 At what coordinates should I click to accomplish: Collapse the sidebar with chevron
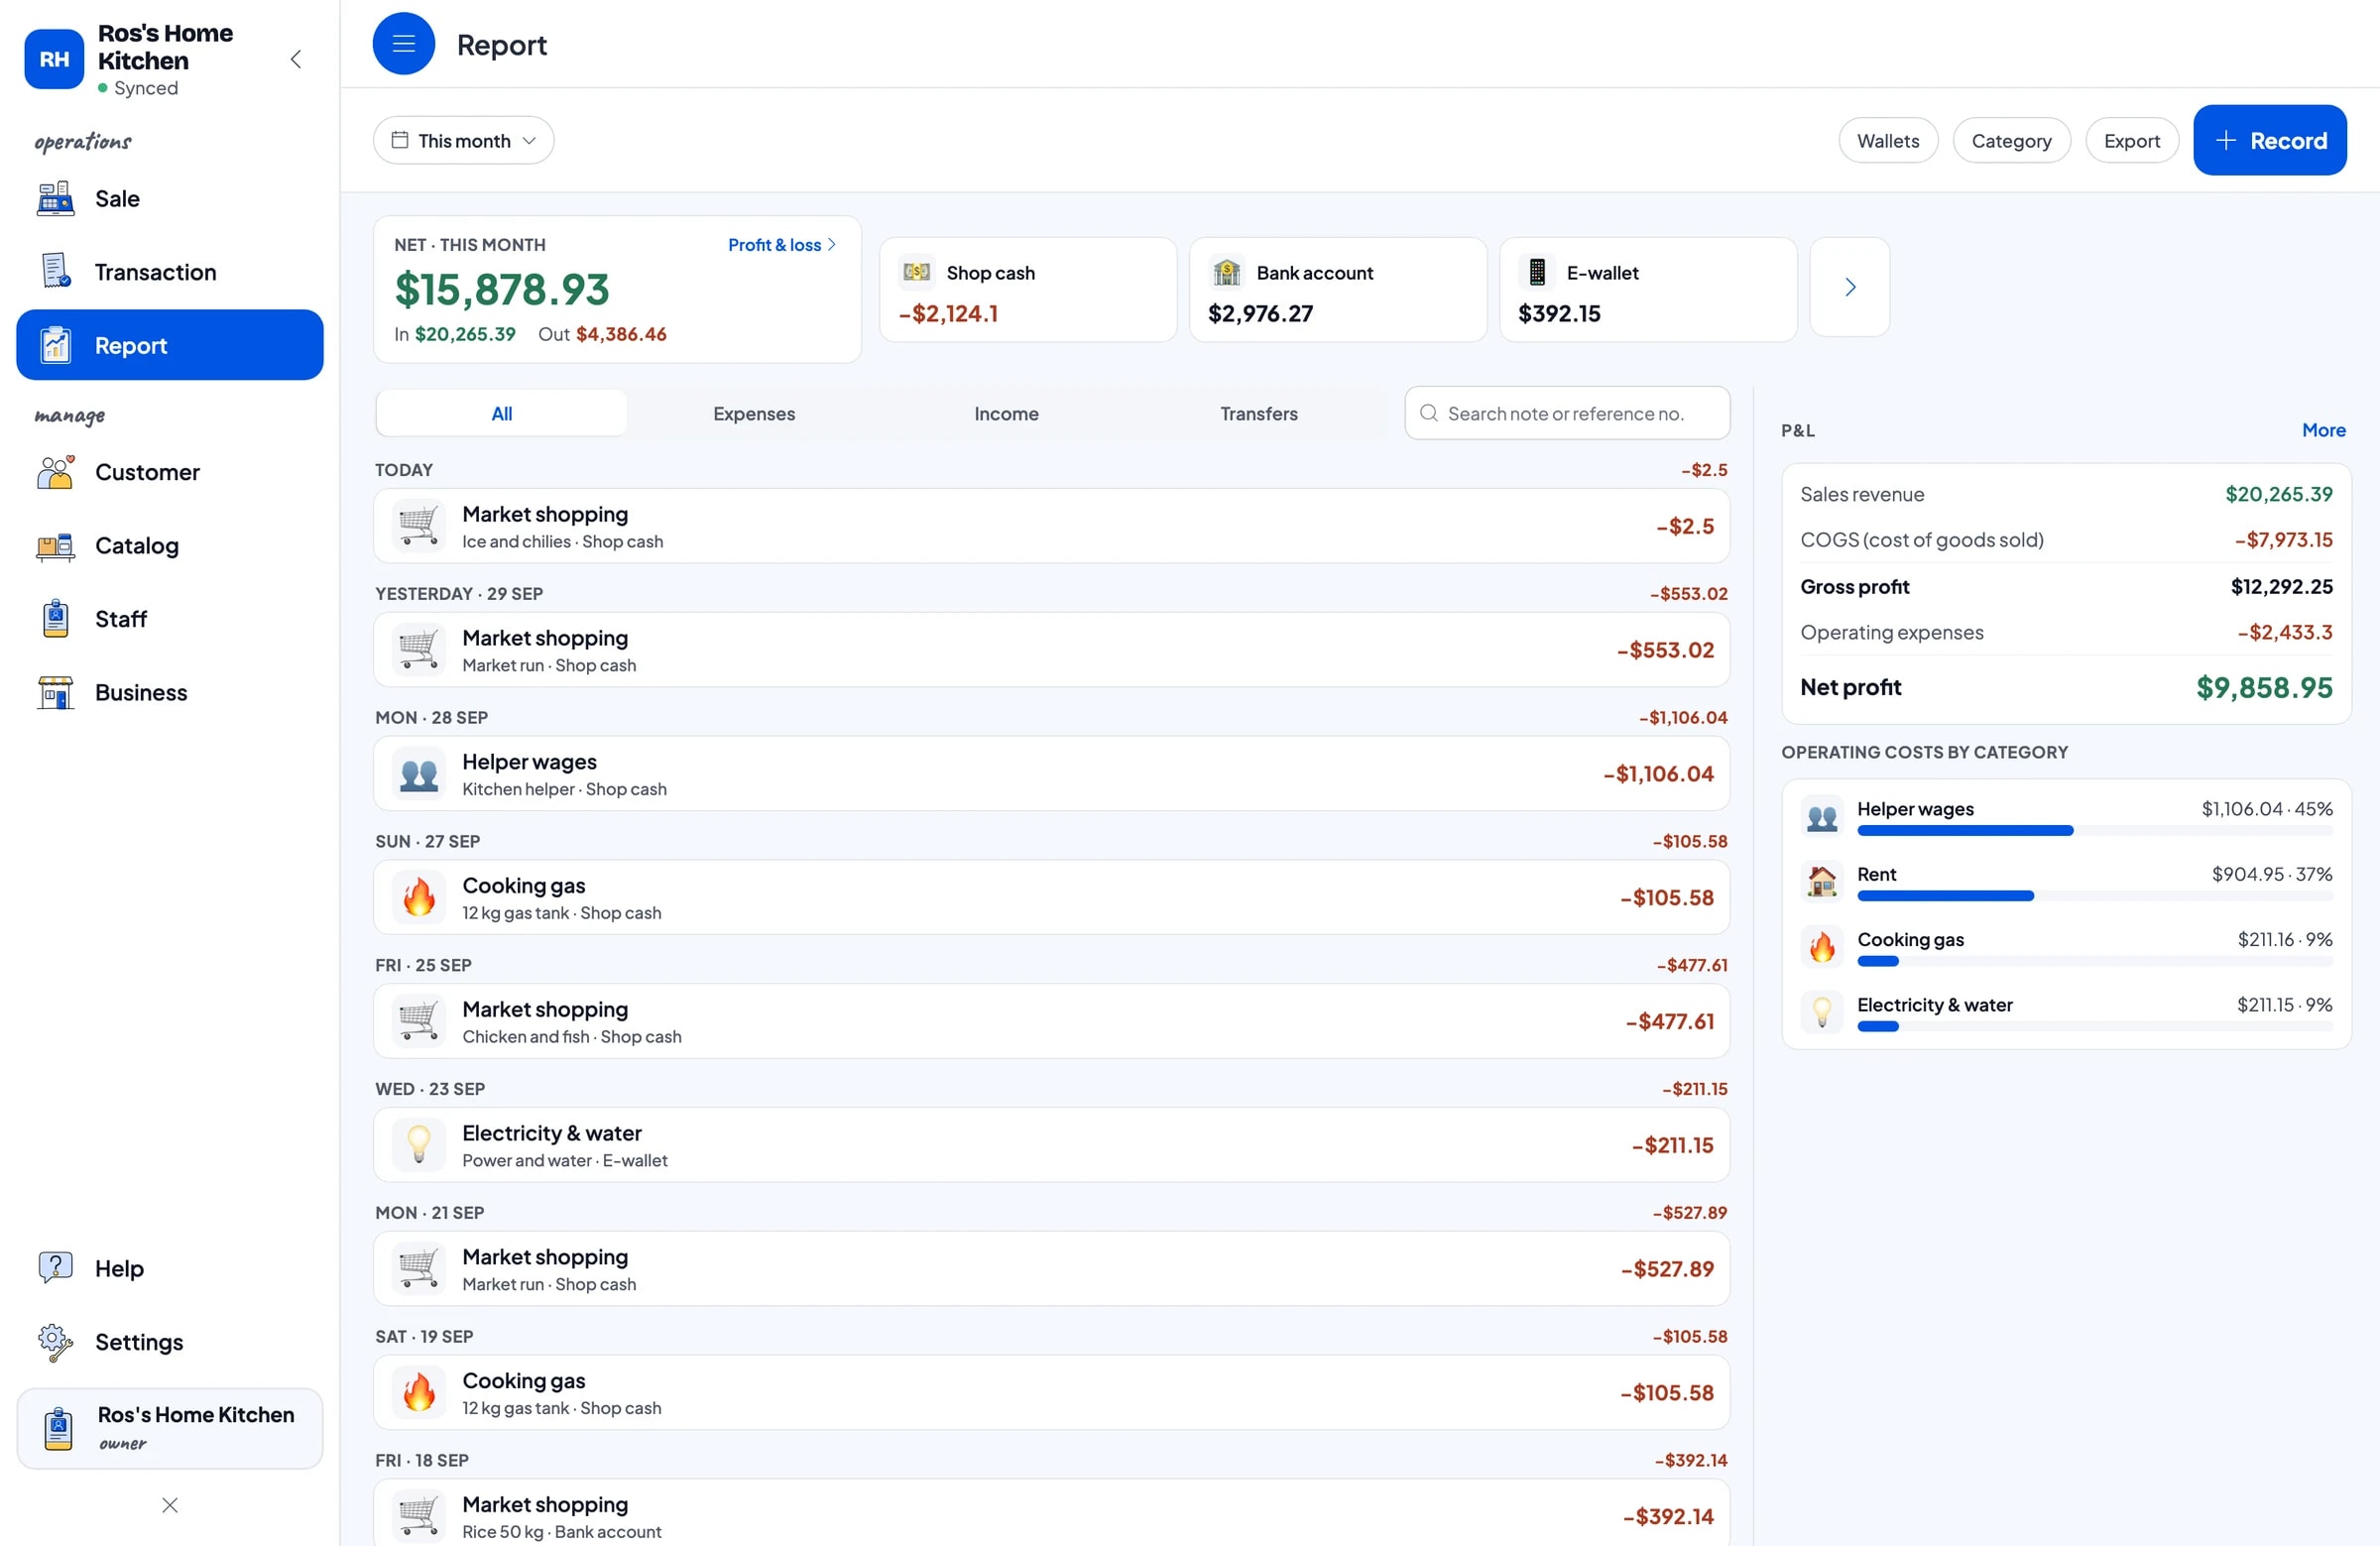pos(296,59)
